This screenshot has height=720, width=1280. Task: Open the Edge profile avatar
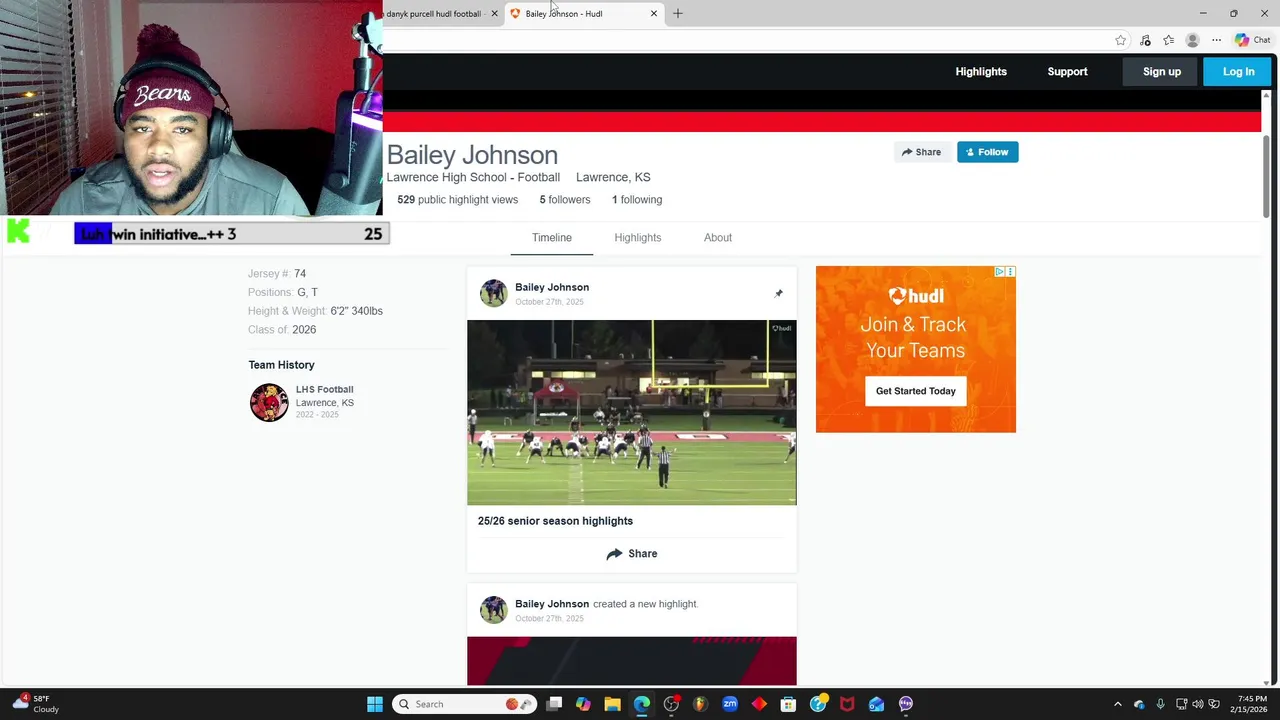pos(1192,40)
